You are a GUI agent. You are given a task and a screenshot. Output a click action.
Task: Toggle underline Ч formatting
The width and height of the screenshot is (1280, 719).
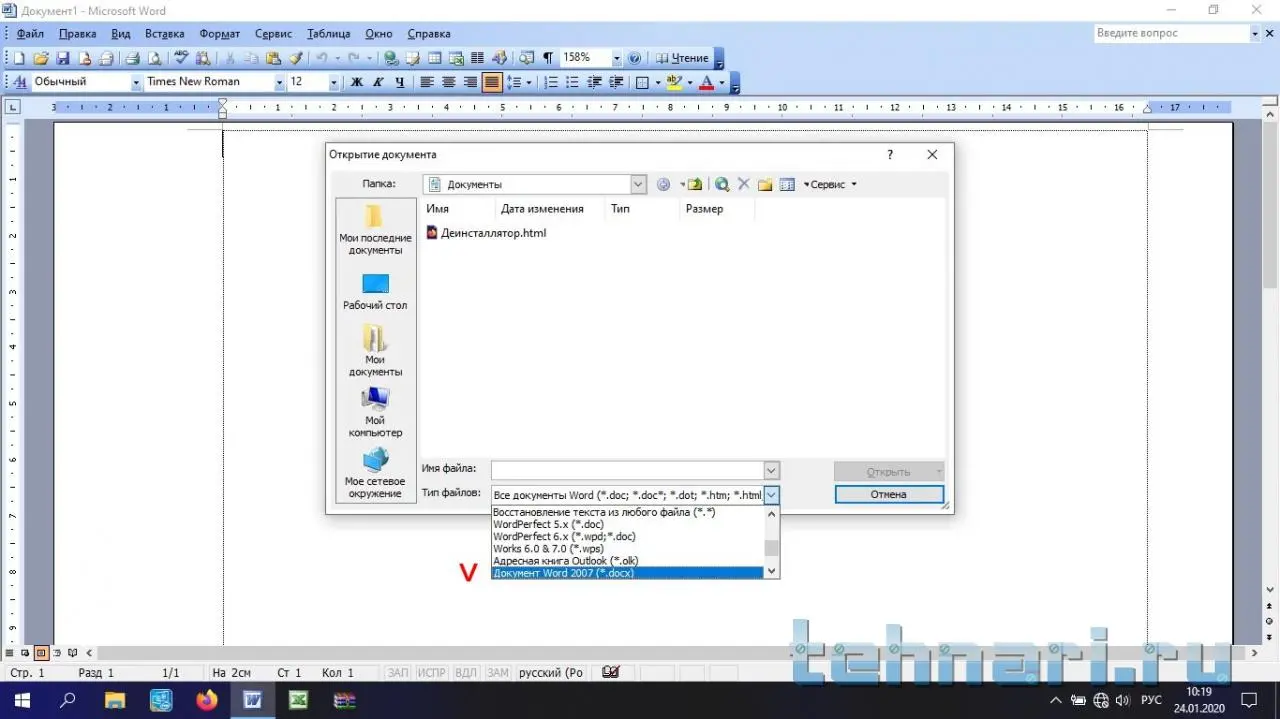pyautogui.click(x=400, y=82)
